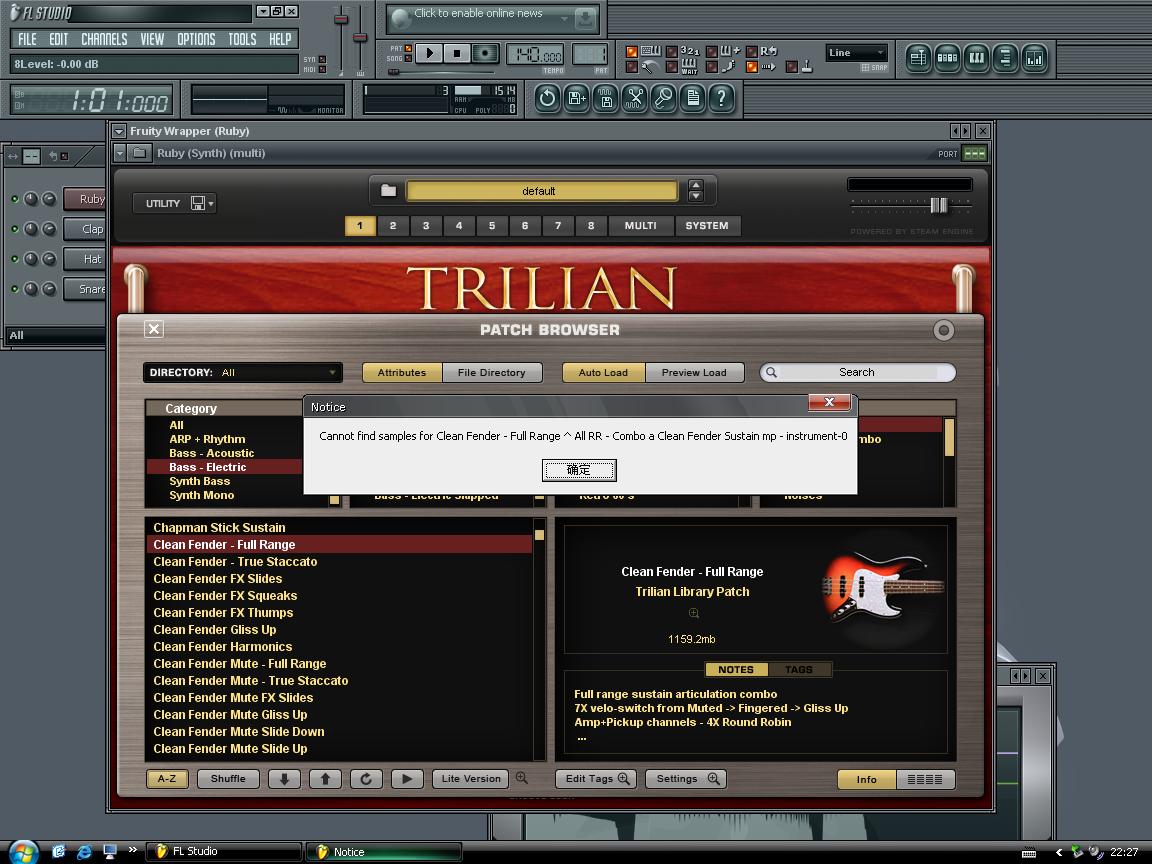
Task: Click the File Directory button
Action: pos(492,372)
